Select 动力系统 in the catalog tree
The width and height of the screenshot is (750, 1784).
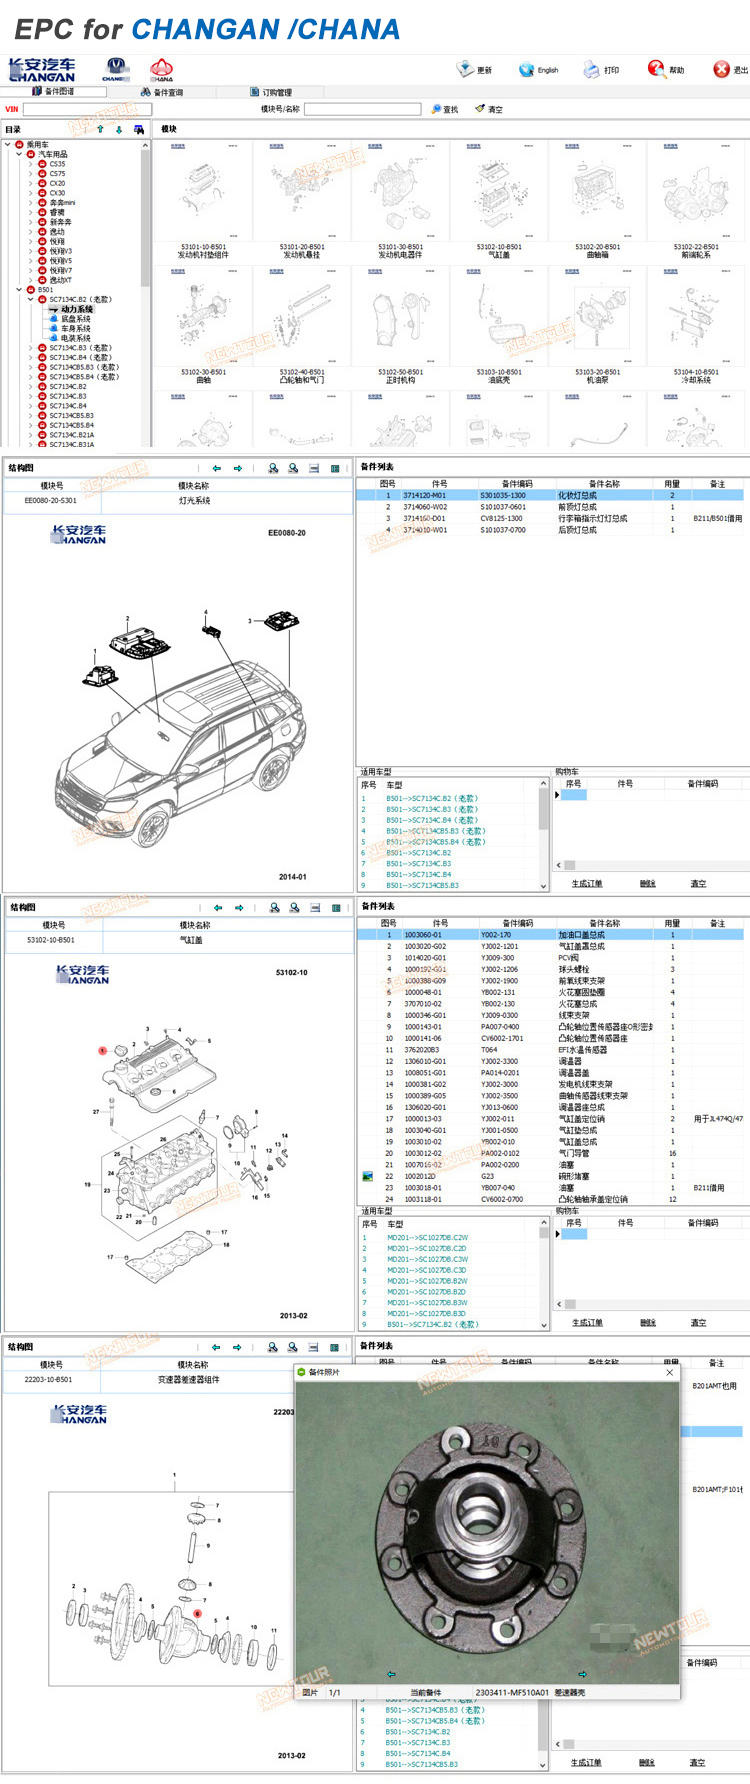click(76, 309)
